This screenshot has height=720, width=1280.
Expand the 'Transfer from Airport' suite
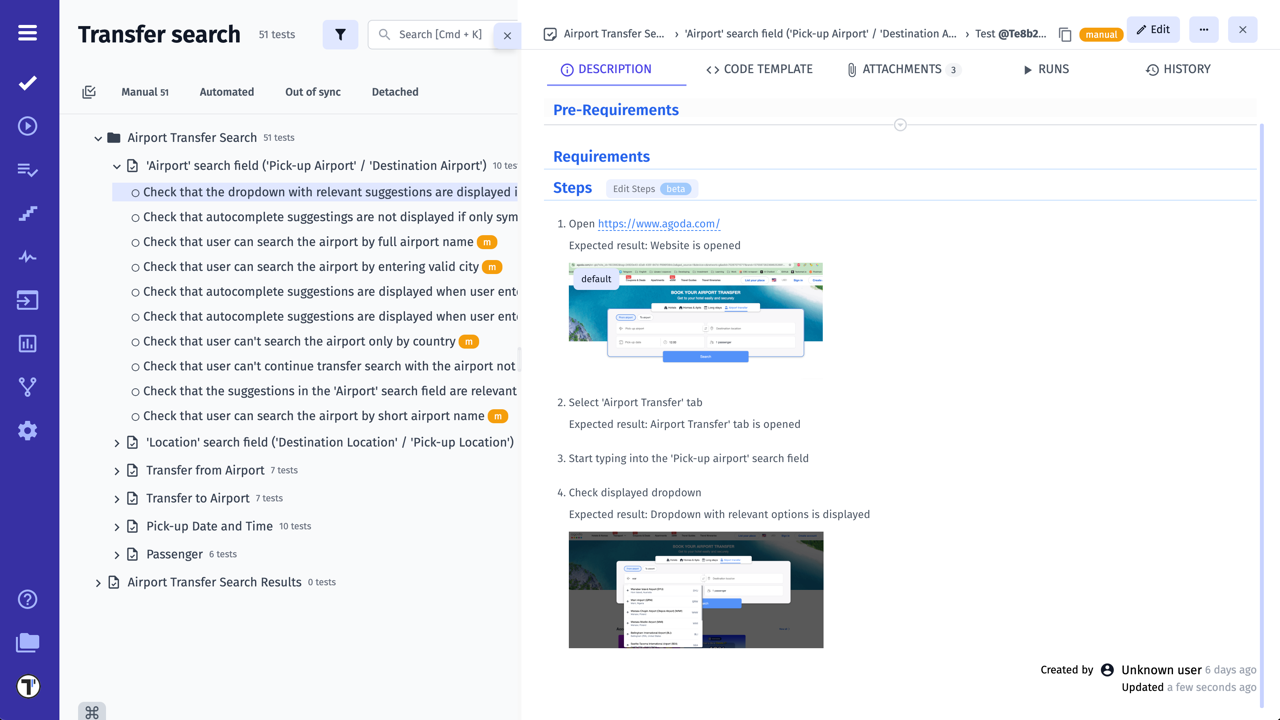pos(117,471)
